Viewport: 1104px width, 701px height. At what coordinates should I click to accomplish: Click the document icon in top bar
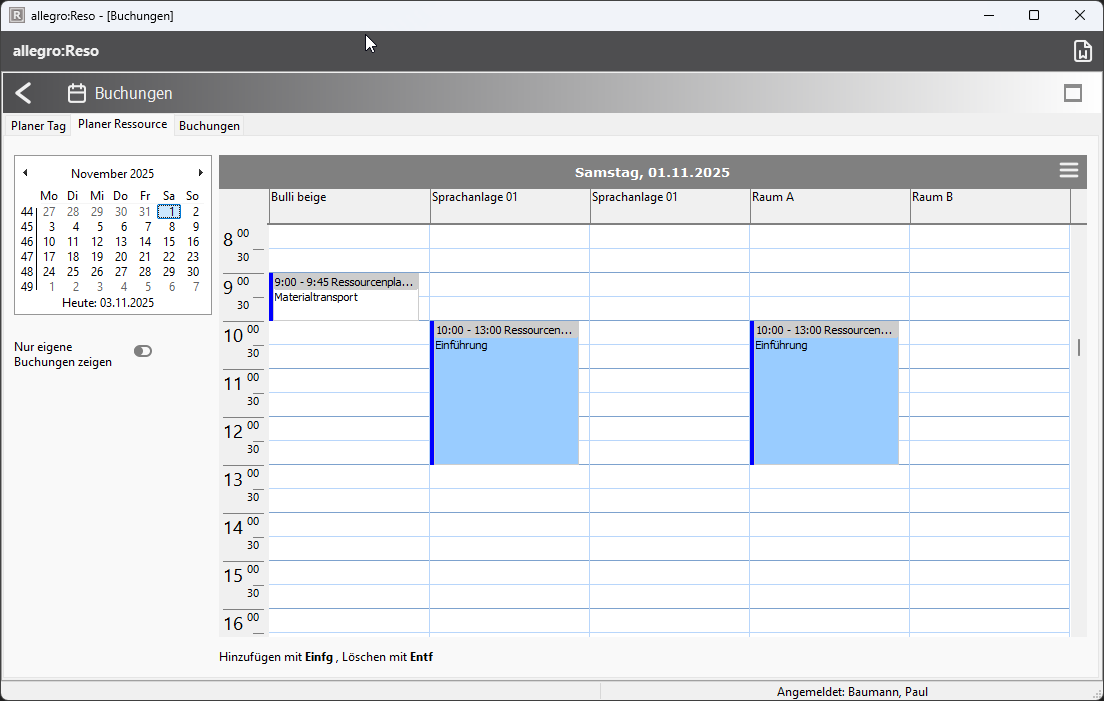[x=1081, y=51]
